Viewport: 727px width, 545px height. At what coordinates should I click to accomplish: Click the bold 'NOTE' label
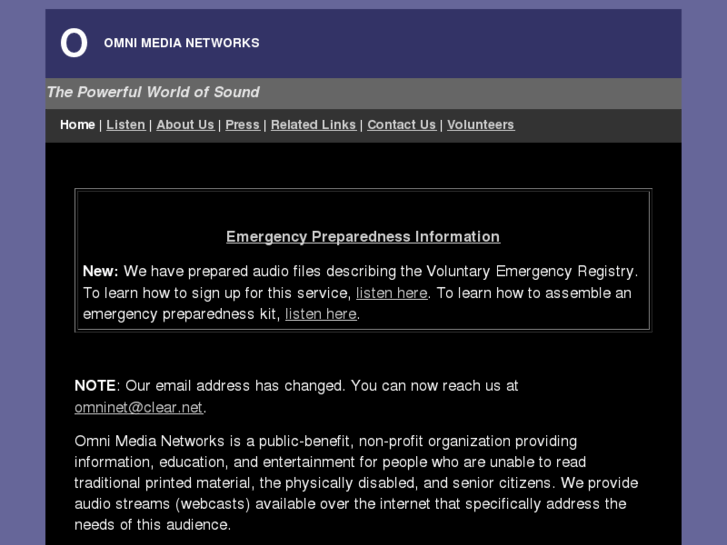click(95, 386)
